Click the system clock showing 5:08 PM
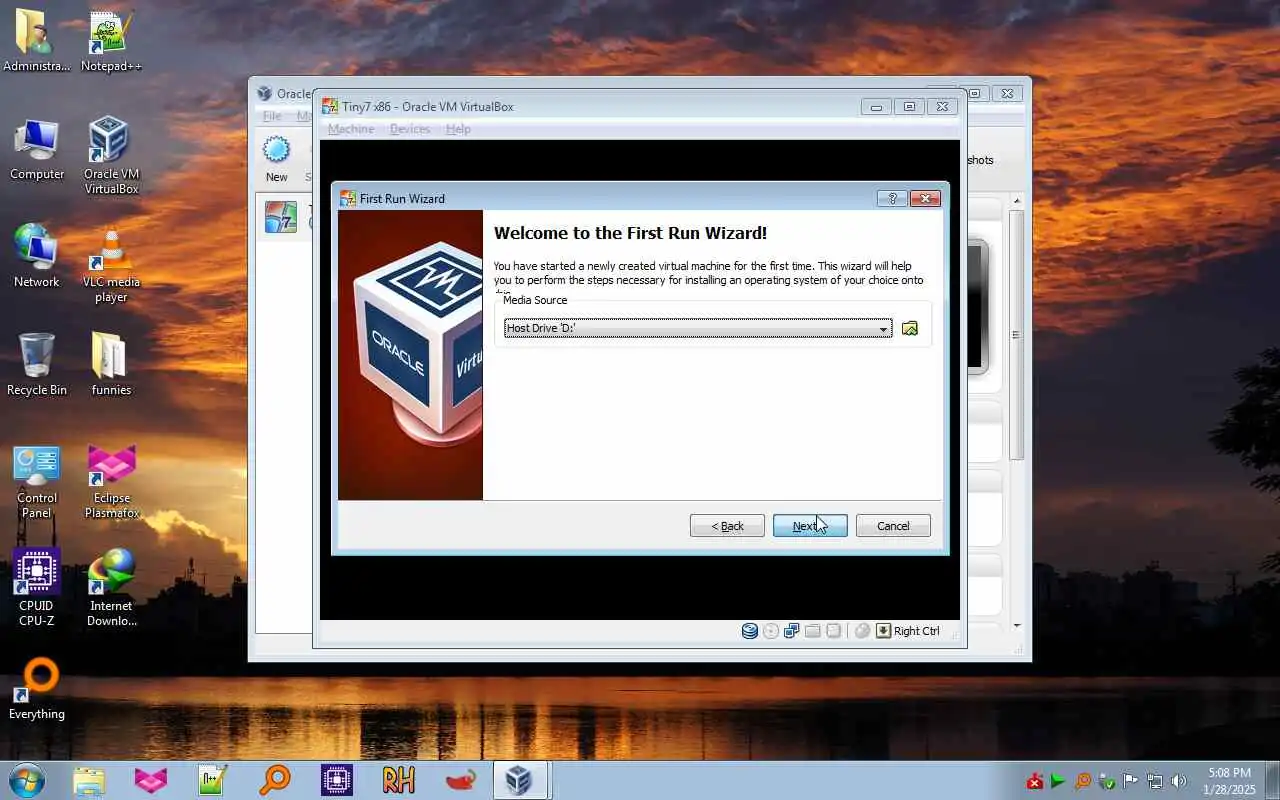Viewport: 1280px width, 800px height. coord(1230,781)
